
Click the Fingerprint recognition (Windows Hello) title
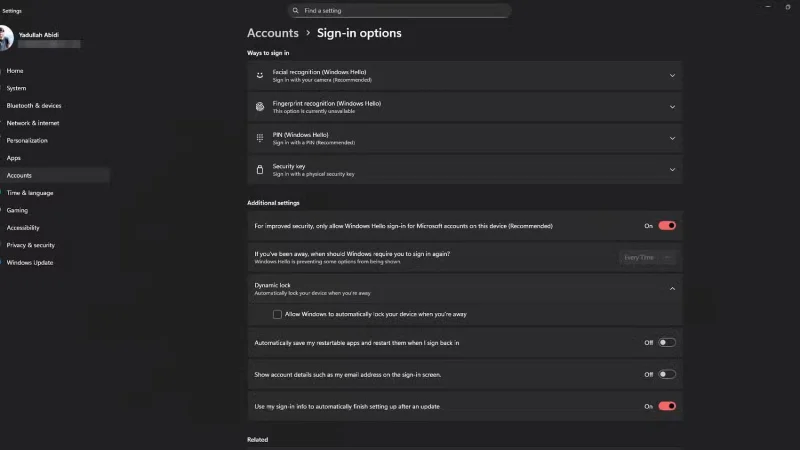[x=327, y=103]
